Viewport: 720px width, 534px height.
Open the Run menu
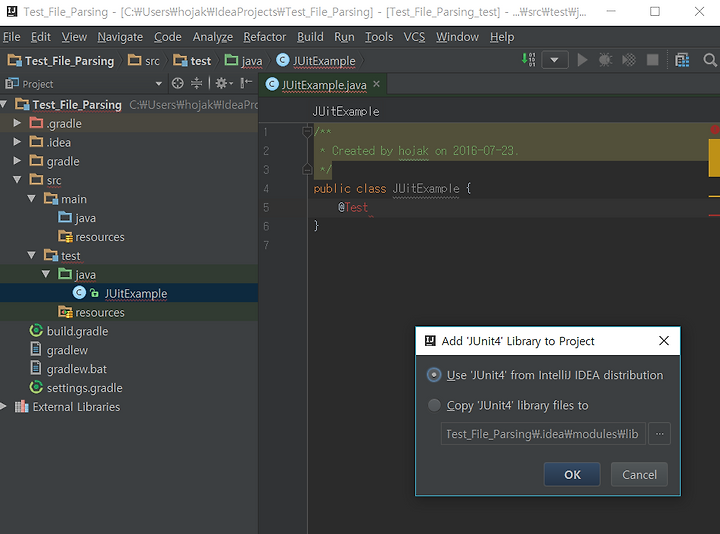pyautogui.click(x=344, y=37)
